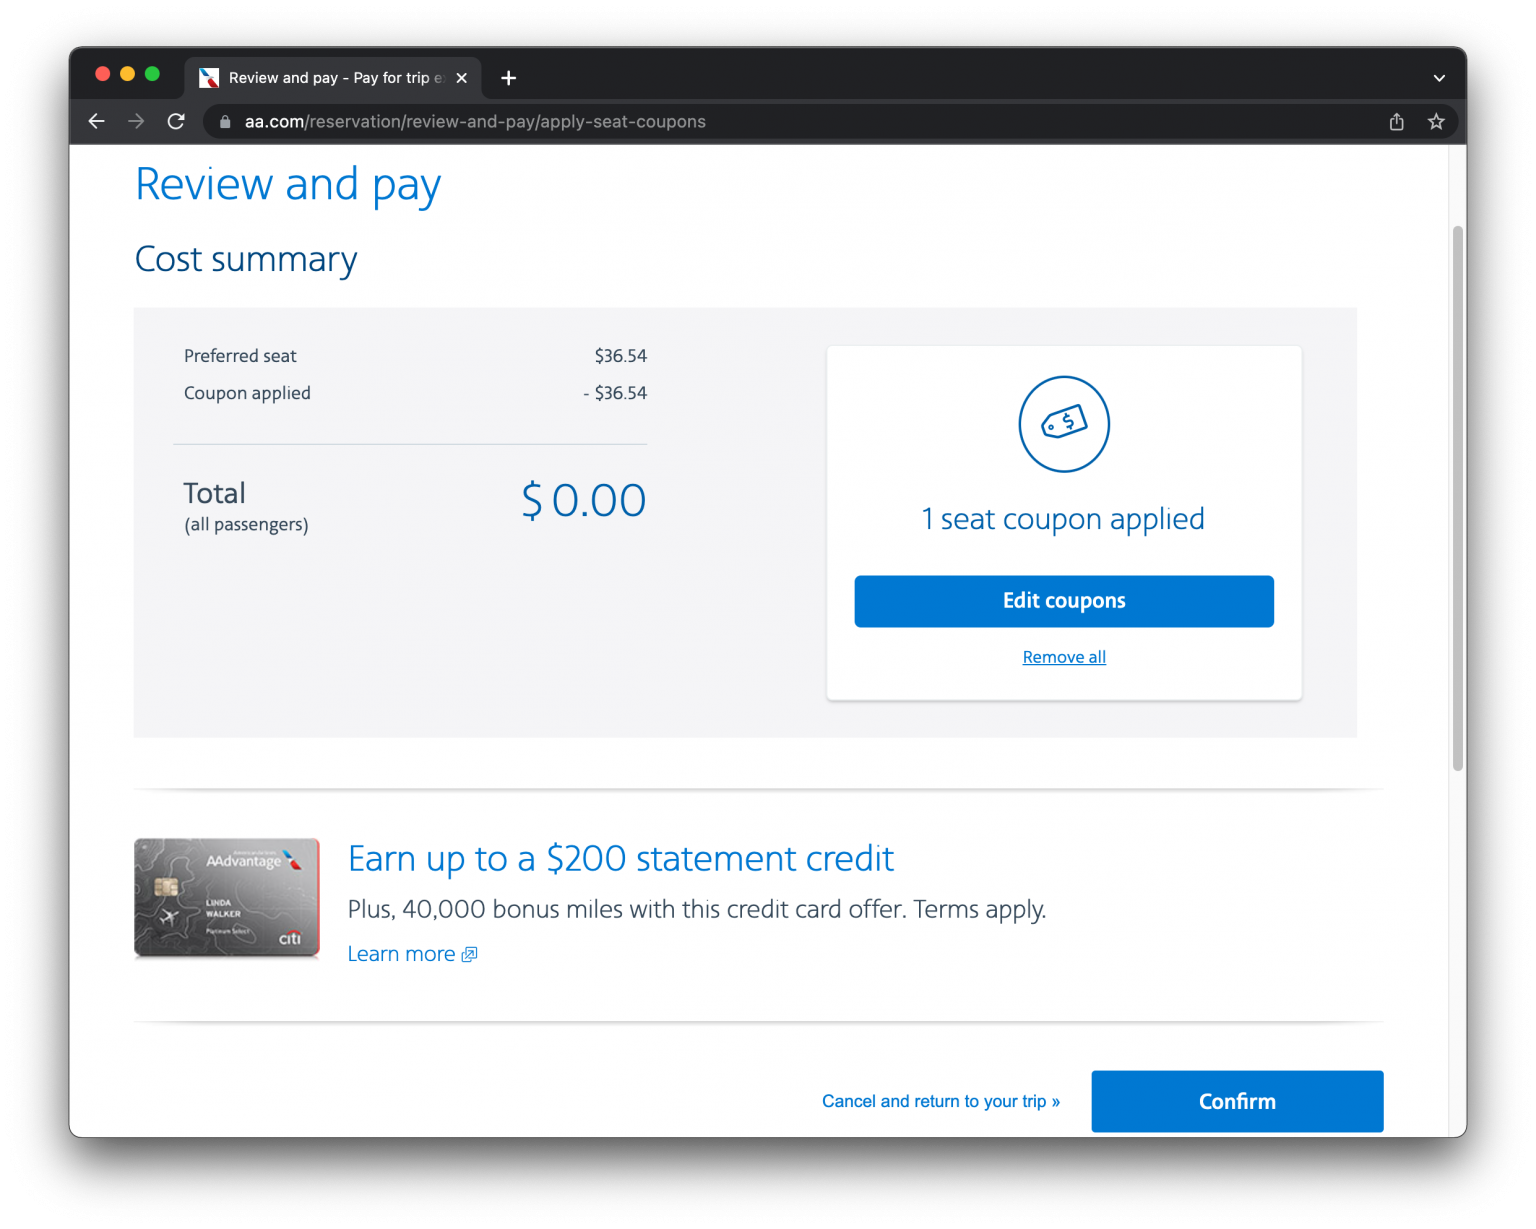Viewport: 1536px width, 1229px height.
Task: Click the external link icon beside Learn more
Action: pos(468,954)
